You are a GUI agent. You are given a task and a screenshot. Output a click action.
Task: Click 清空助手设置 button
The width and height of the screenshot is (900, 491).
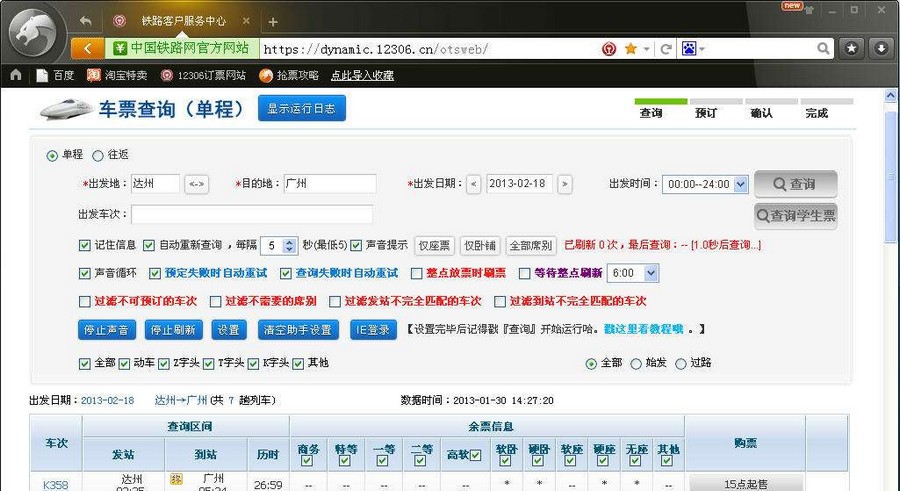tap(298, 330)
